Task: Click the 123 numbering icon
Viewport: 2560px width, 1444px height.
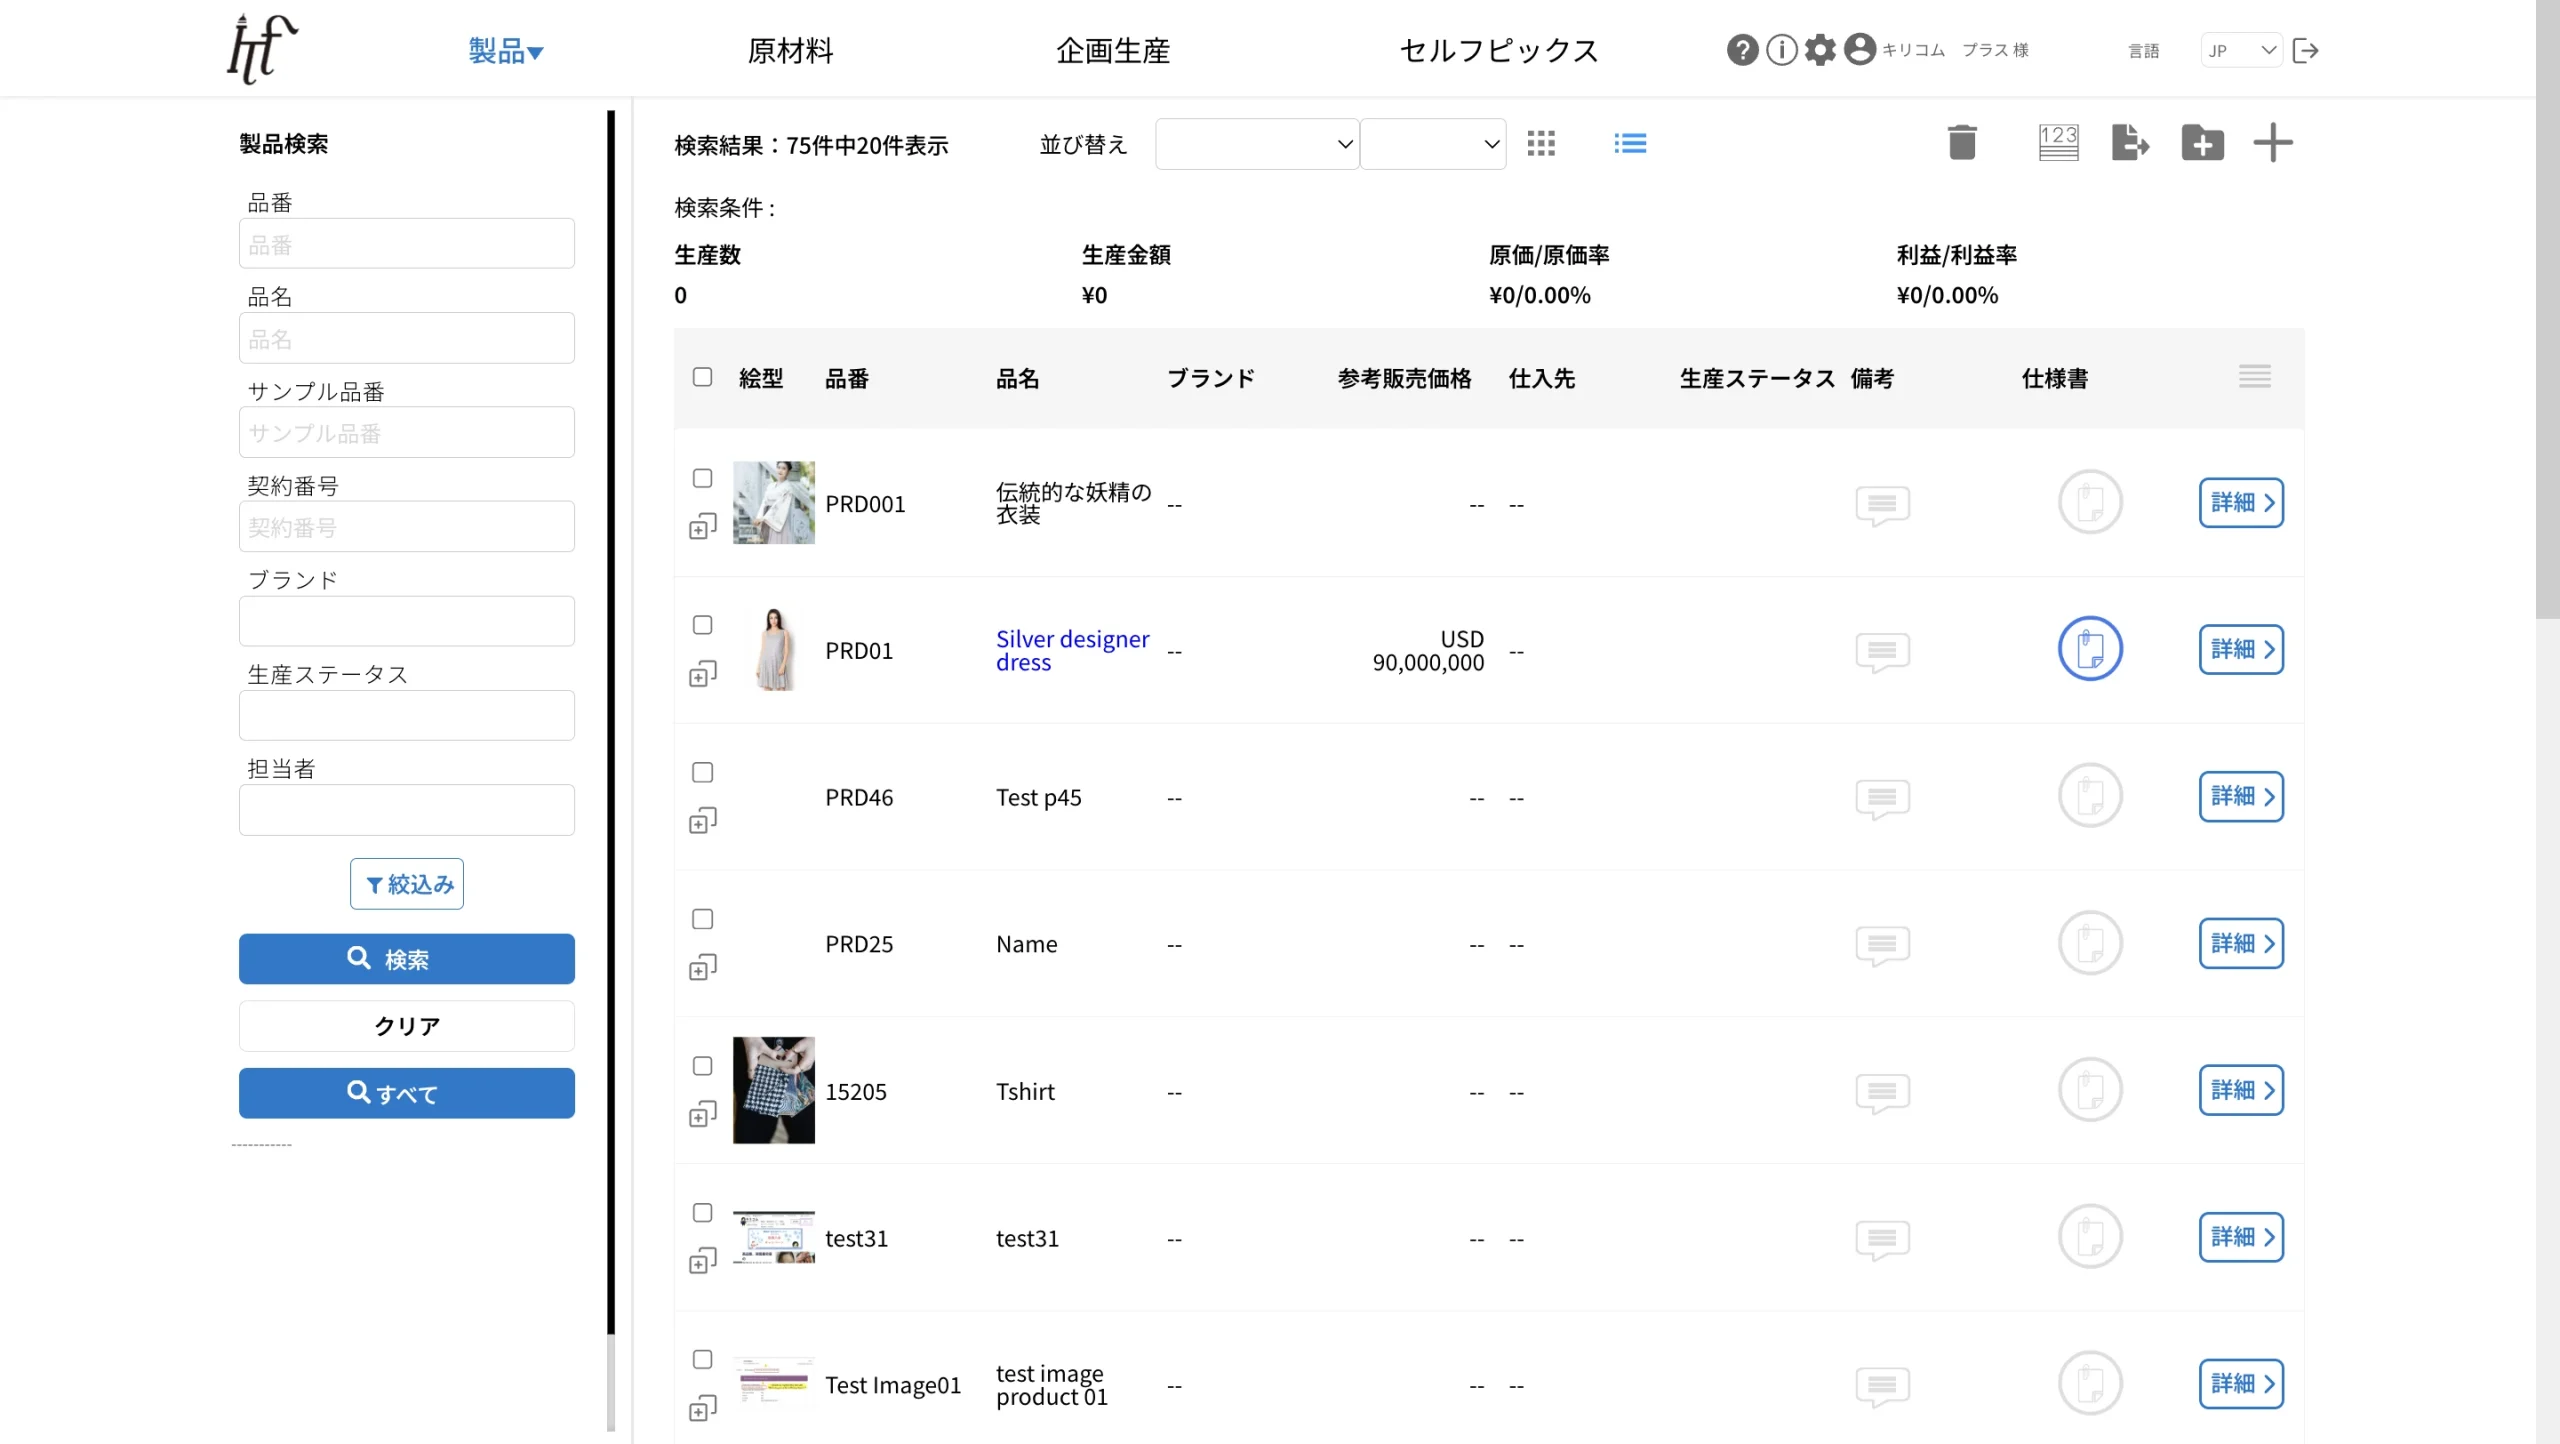Action: pos(2058,142)
